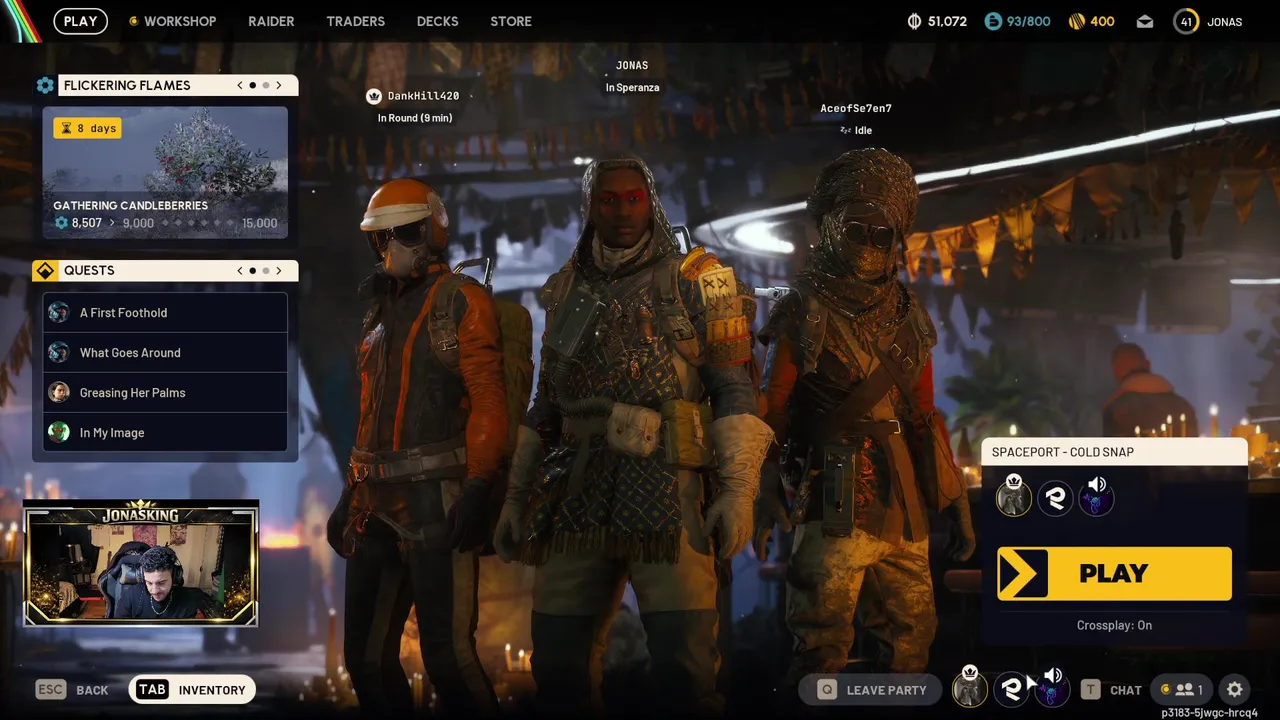This screenshot has height=720, width=1280.
Task: Open the settings gear icon
Action: click(x=1235, y=689)
